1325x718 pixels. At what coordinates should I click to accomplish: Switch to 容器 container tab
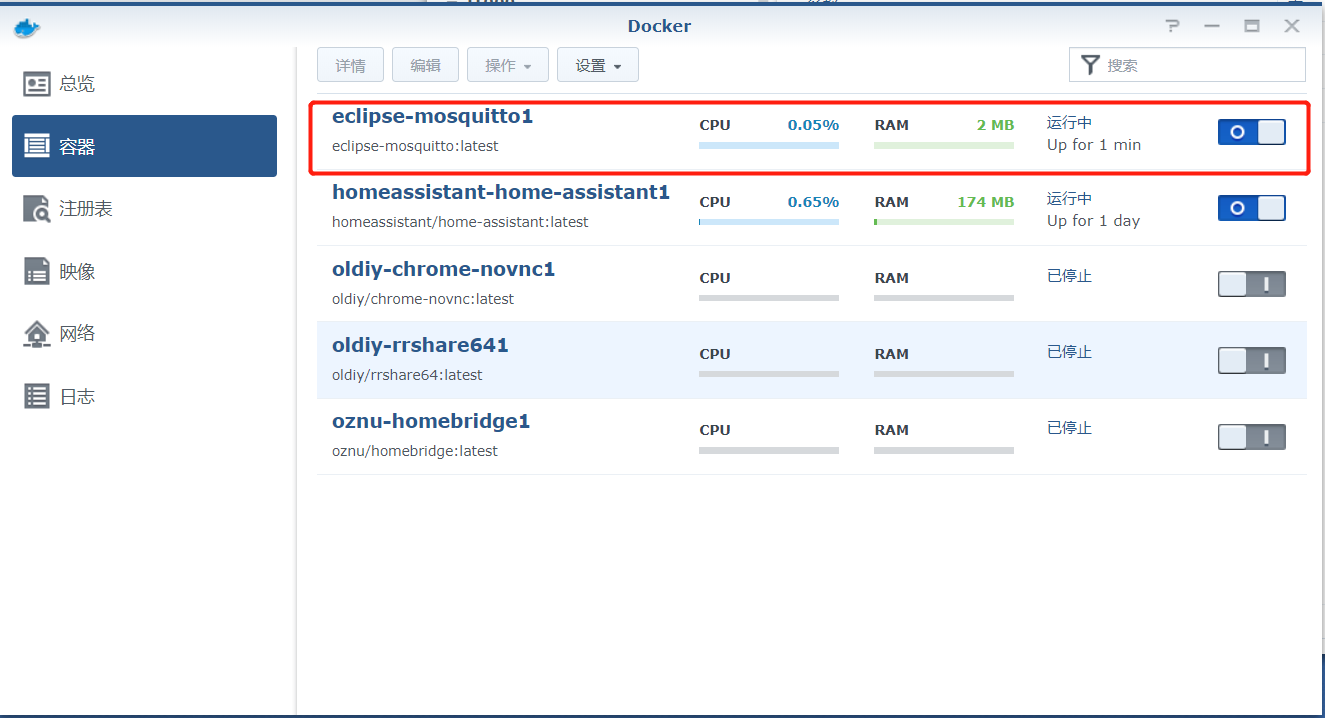(144, 146)
